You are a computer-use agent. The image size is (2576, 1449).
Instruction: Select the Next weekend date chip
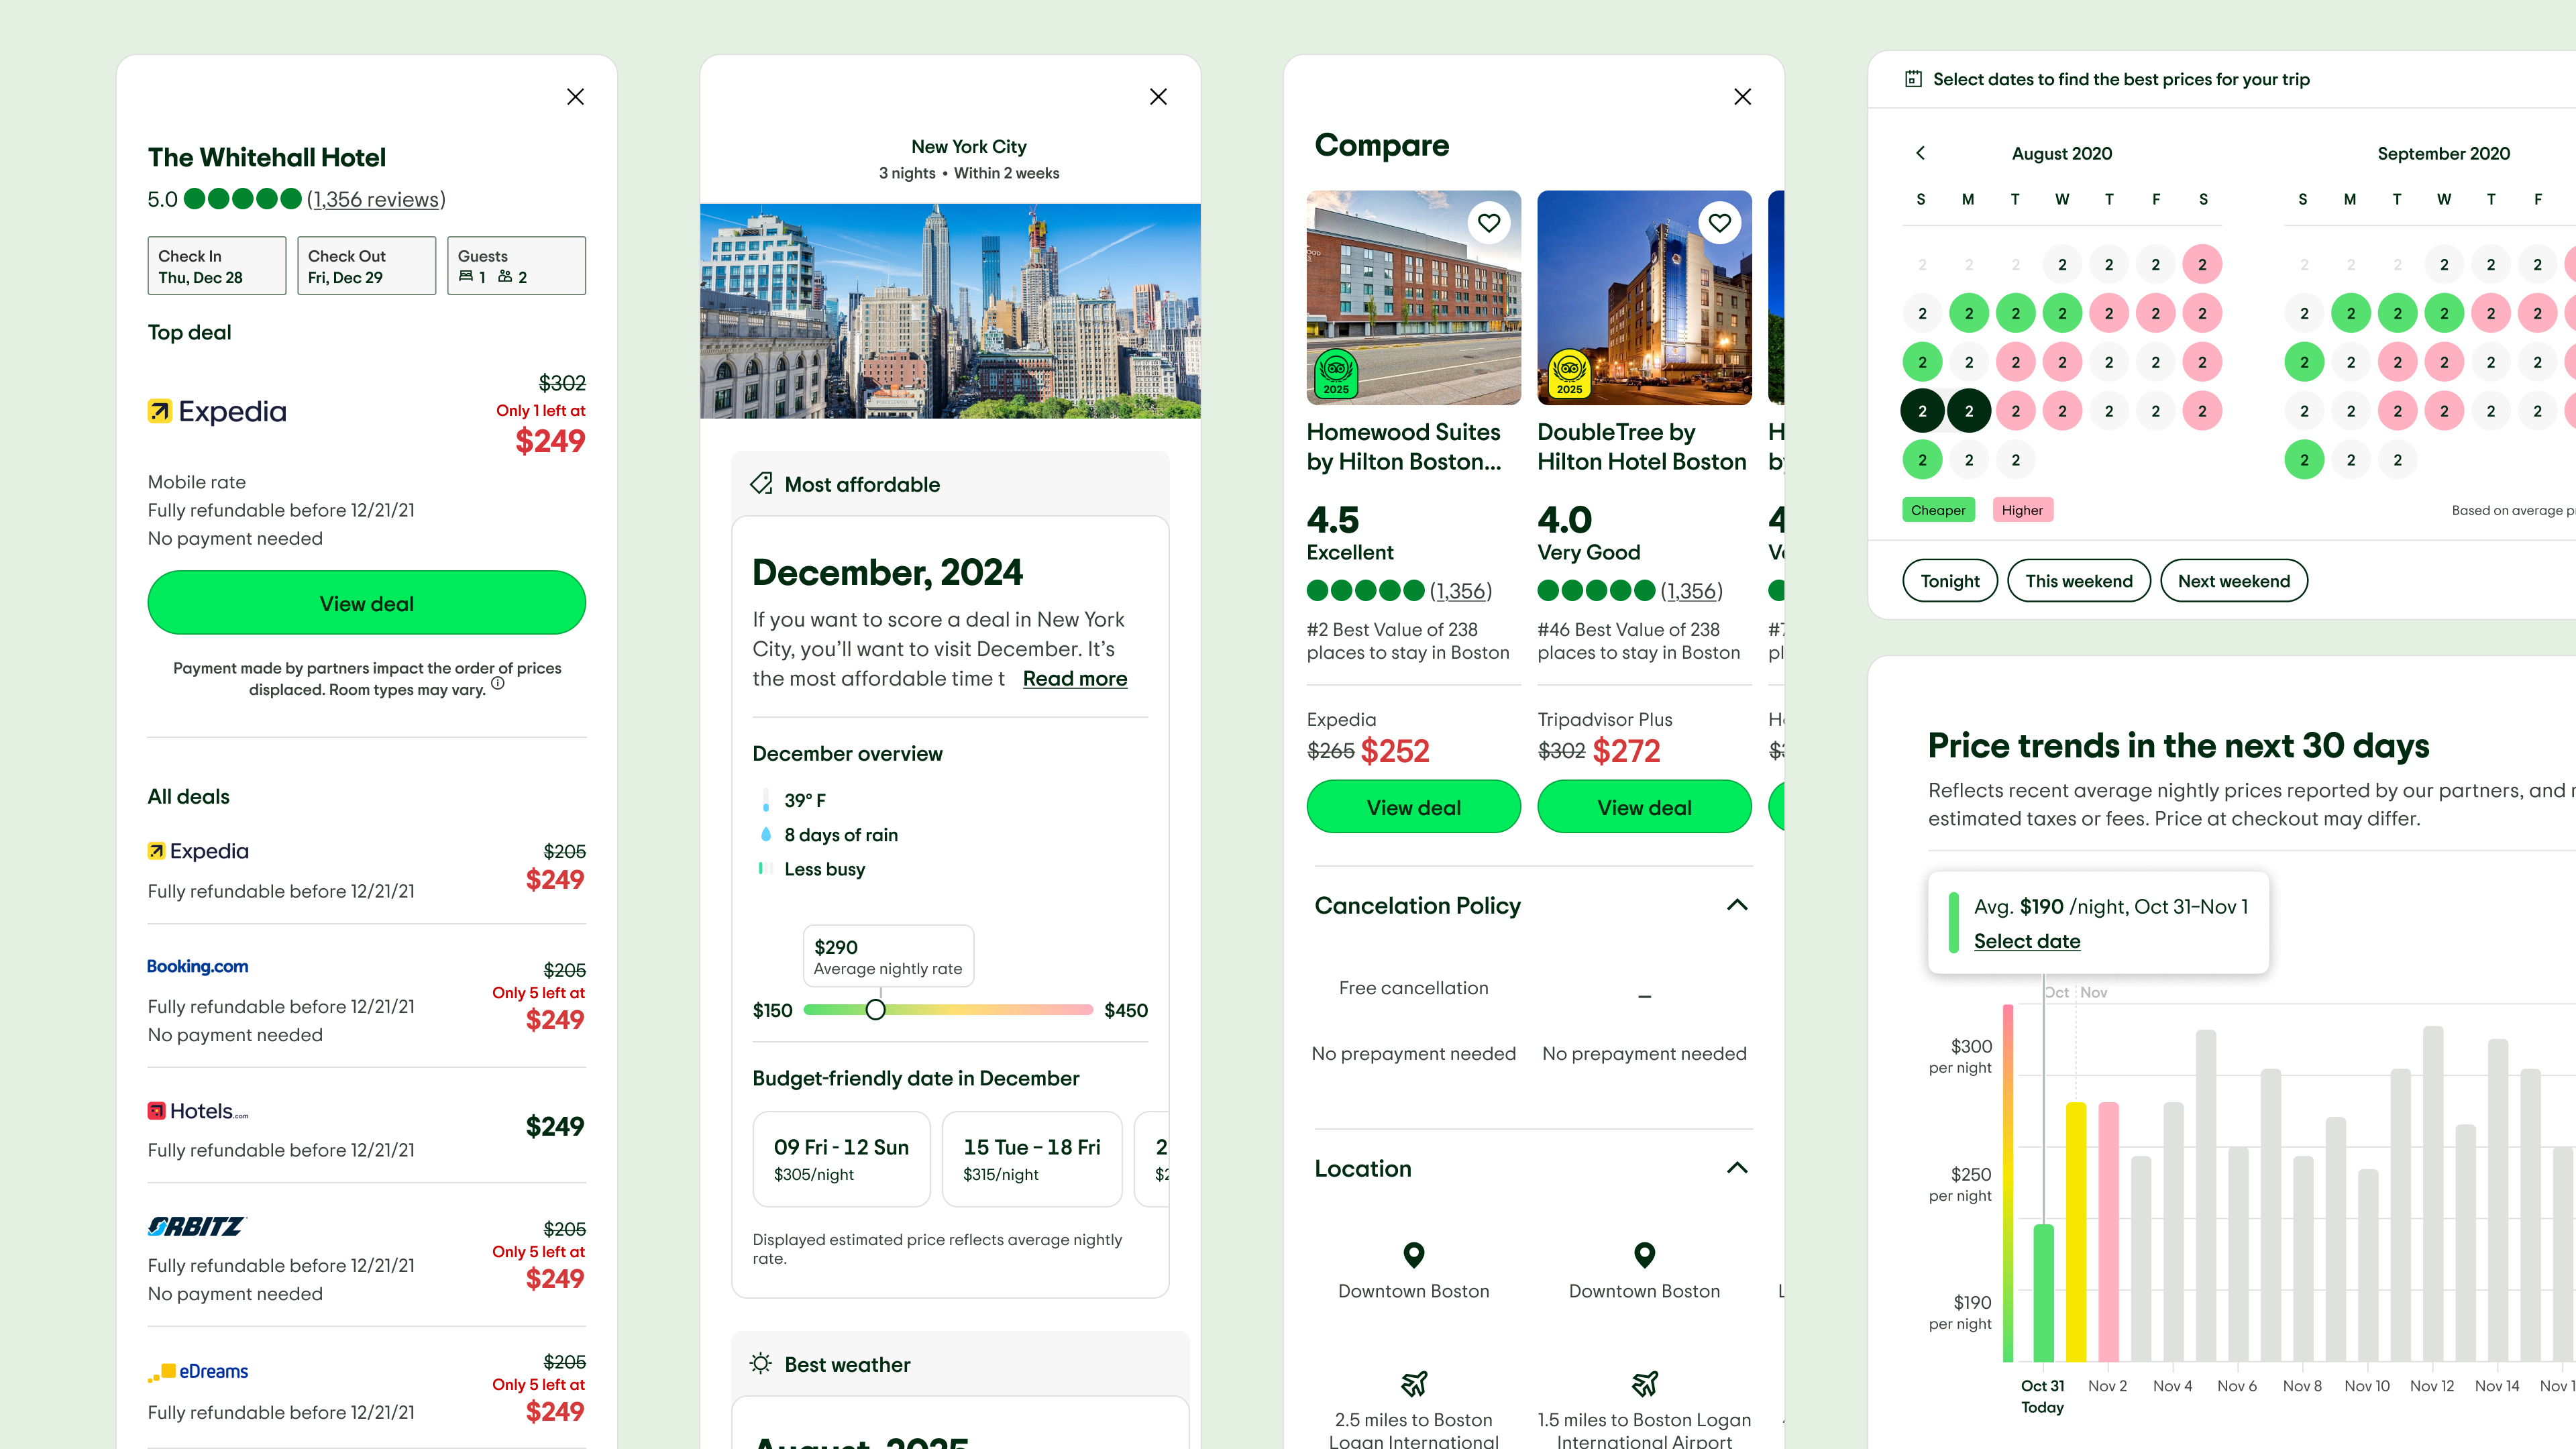click(x=2233, y=581)
